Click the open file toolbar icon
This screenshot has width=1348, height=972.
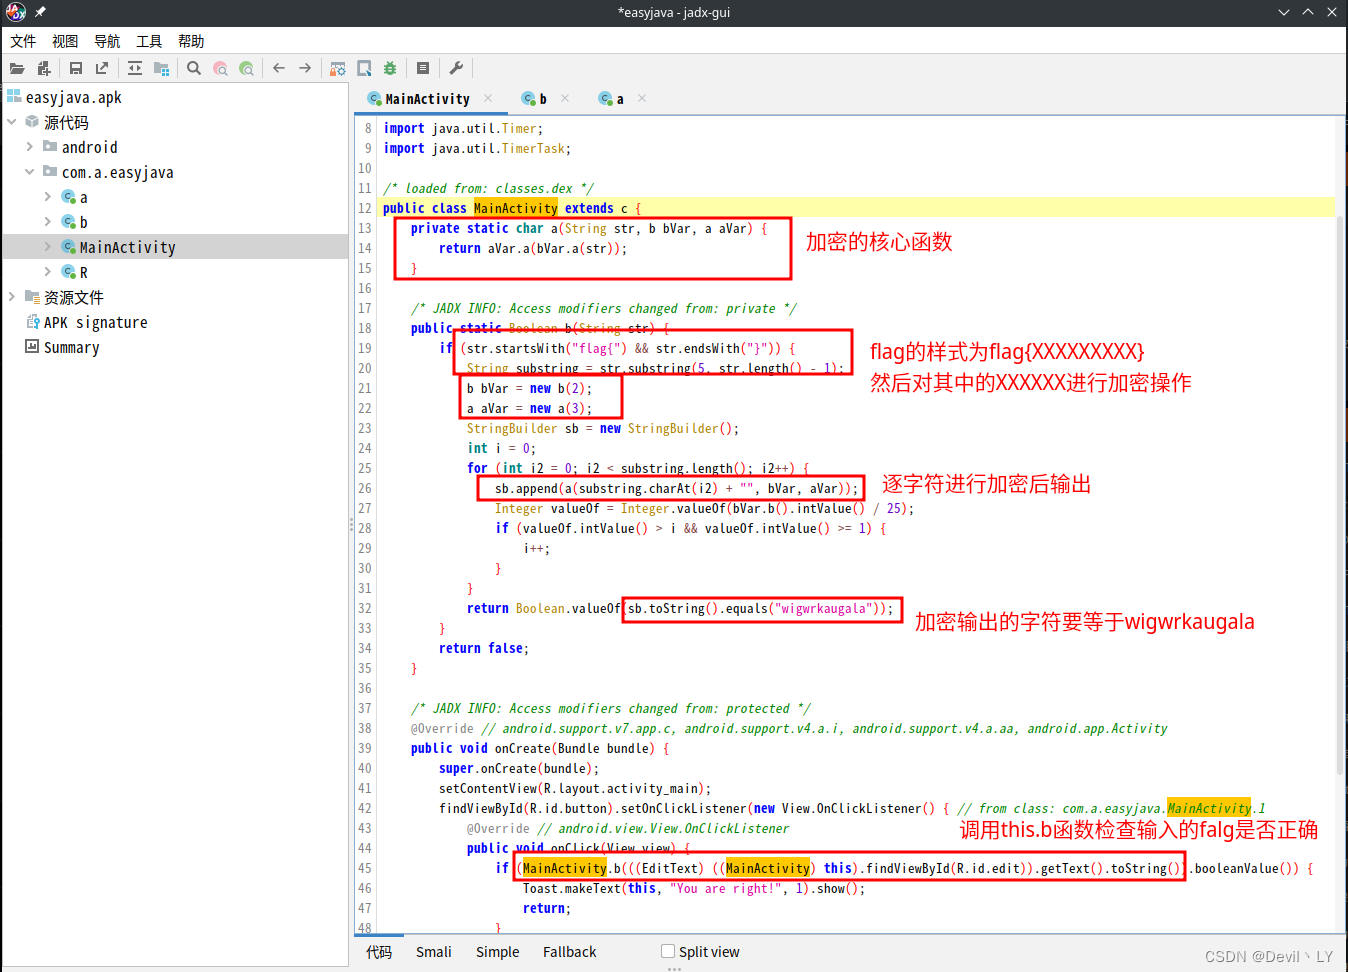coord(17,68)
